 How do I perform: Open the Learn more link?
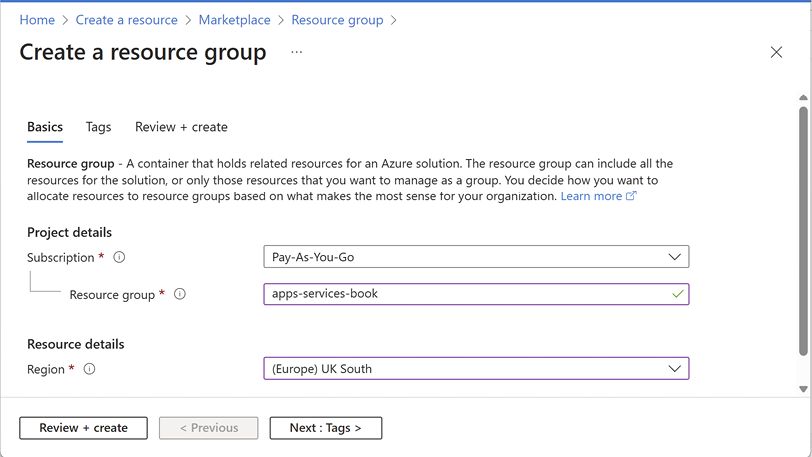(x=591, y=196)
